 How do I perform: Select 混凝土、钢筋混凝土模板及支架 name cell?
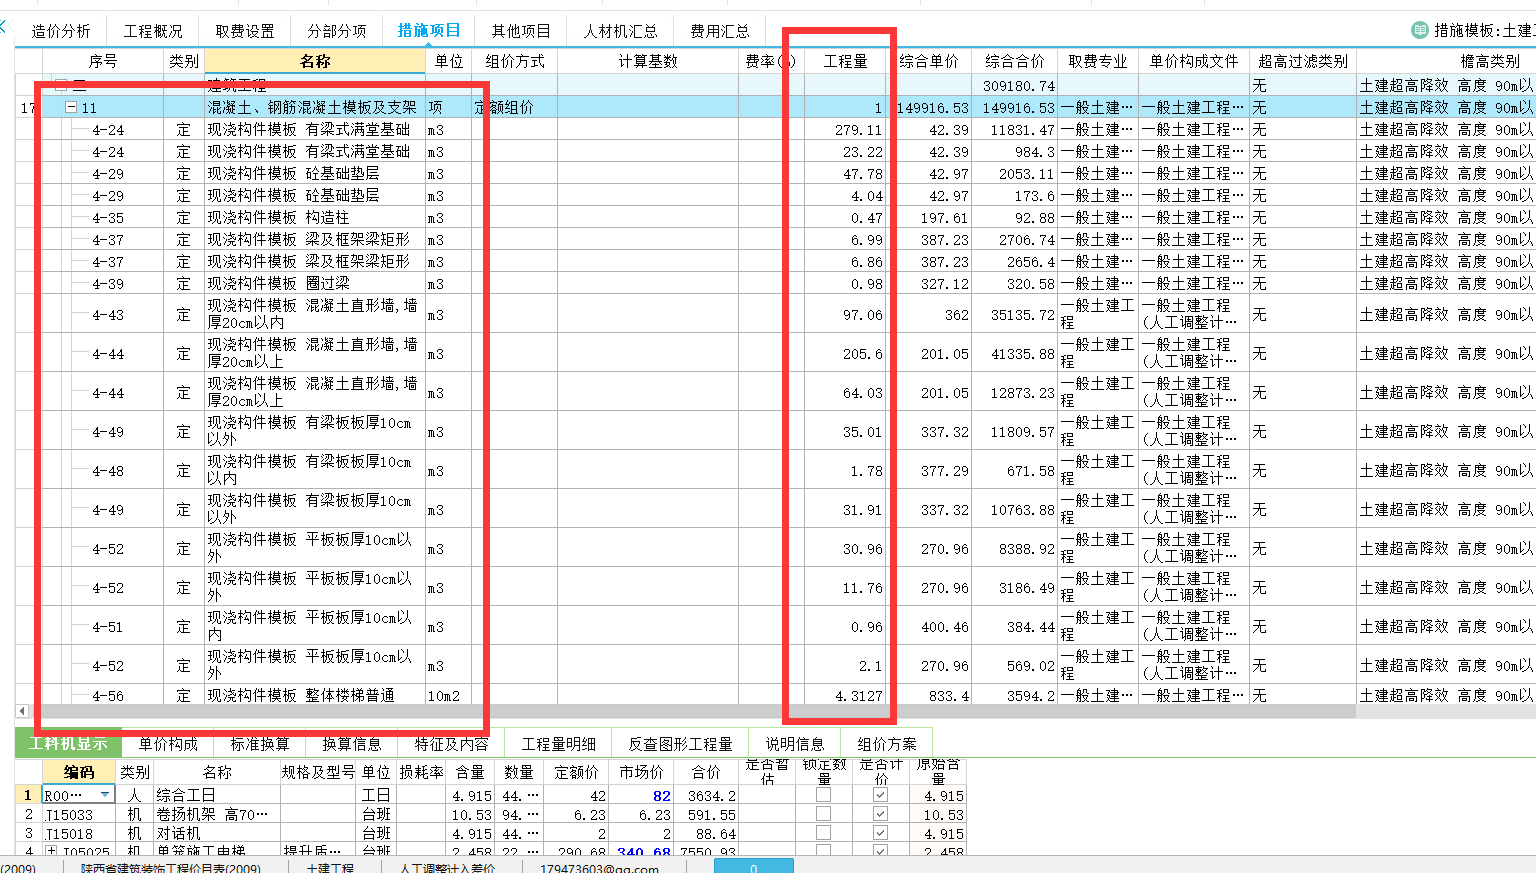coord(315,107)
